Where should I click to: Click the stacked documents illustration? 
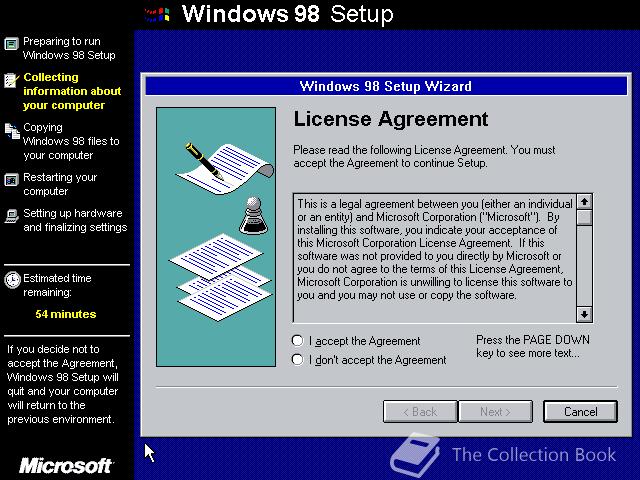(x=220, y=277)
